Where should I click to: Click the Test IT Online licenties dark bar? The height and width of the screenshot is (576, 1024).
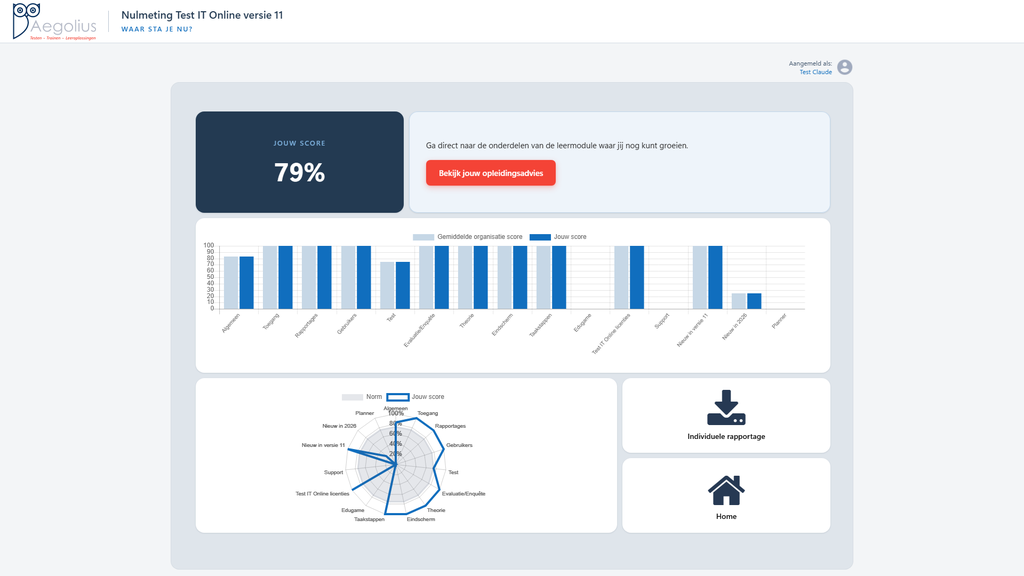(637, 278)
